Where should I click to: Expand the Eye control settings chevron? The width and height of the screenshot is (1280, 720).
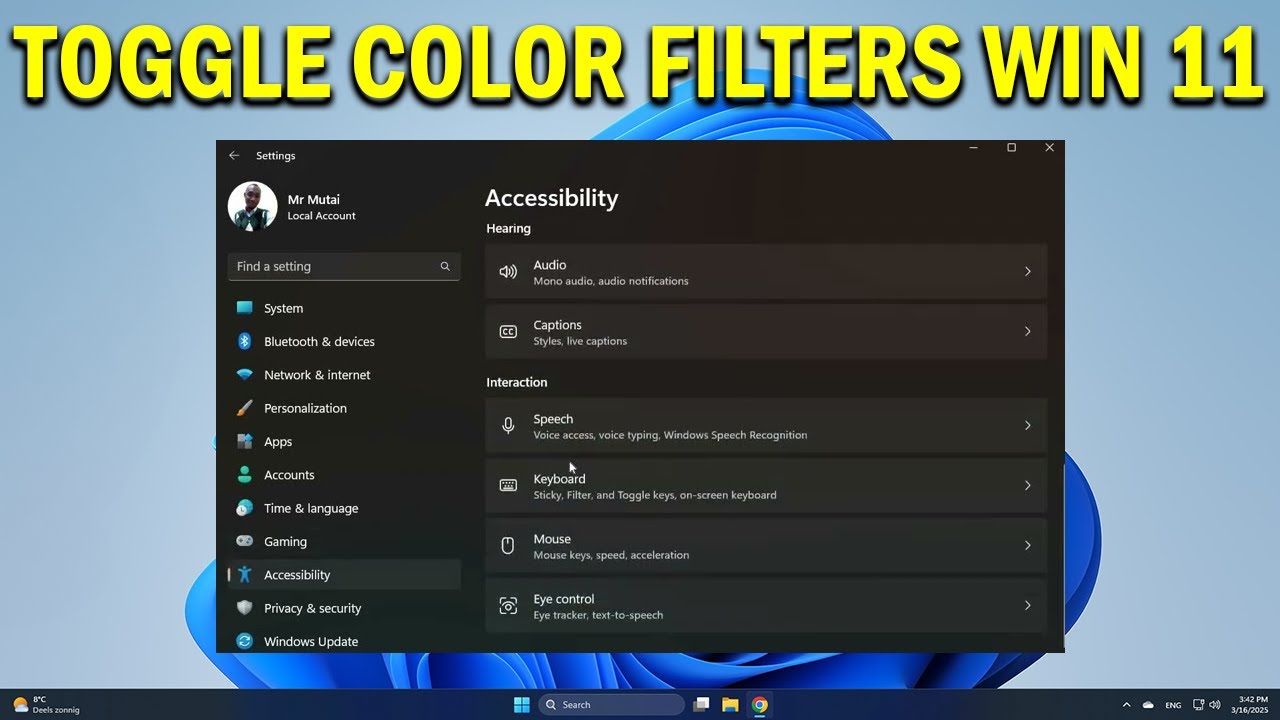coord(1027,605)
